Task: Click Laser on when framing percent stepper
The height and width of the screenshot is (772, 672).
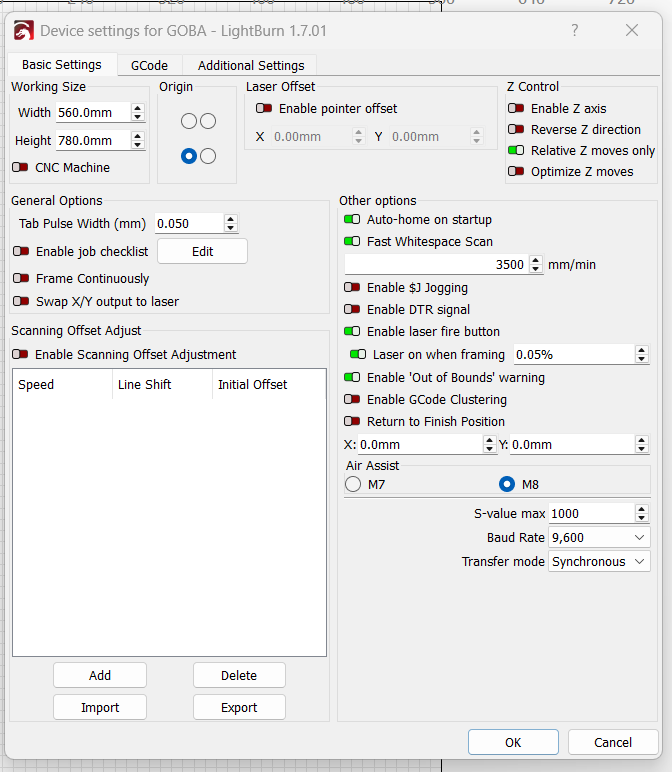Action: click(x=641, y=354)
